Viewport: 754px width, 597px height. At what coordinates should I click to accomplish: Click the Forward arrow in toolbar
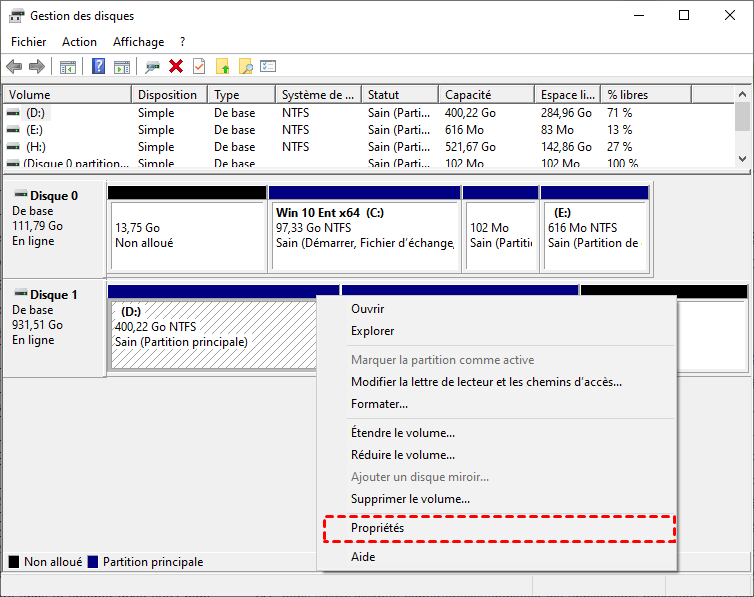[37, 67]
